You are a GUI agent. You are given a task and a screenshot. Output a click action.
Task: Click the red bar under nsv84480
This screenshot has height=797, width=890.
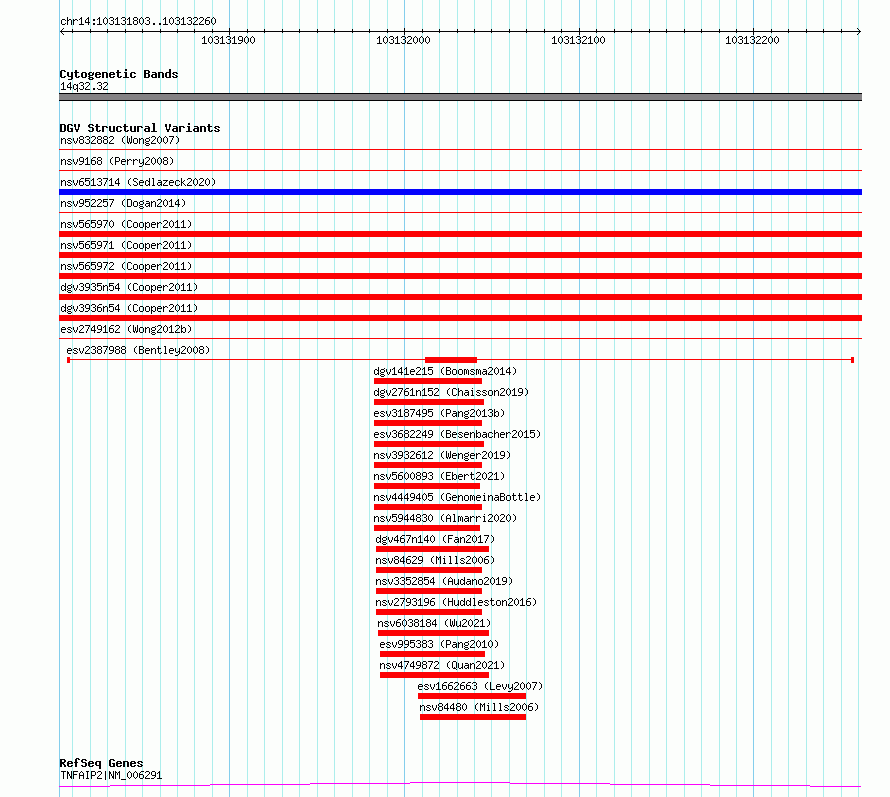pyautogui.click(x=473, y=717)
